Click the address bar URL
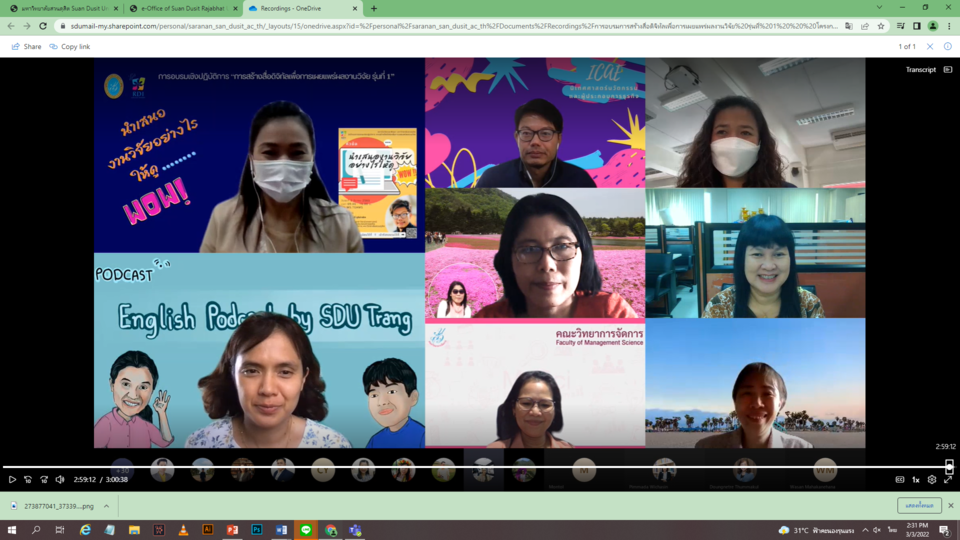 coord(454,26)
